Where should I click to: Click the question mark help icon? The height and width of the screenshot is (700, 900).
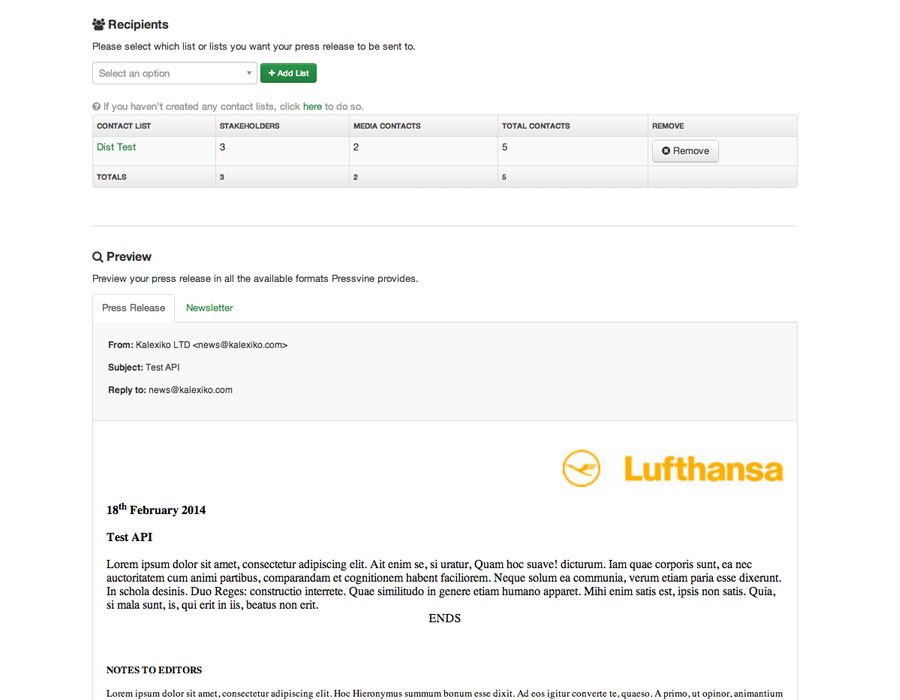[96, 106]
